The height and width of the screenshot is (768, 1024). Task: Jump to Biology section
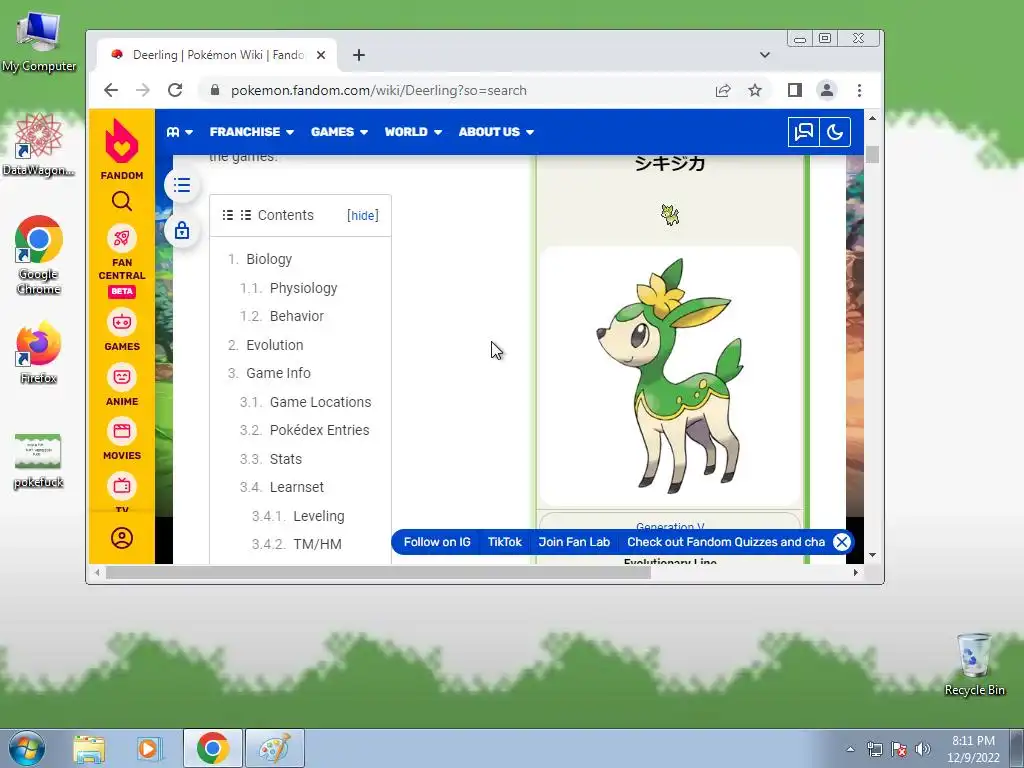tap(268, 259)
